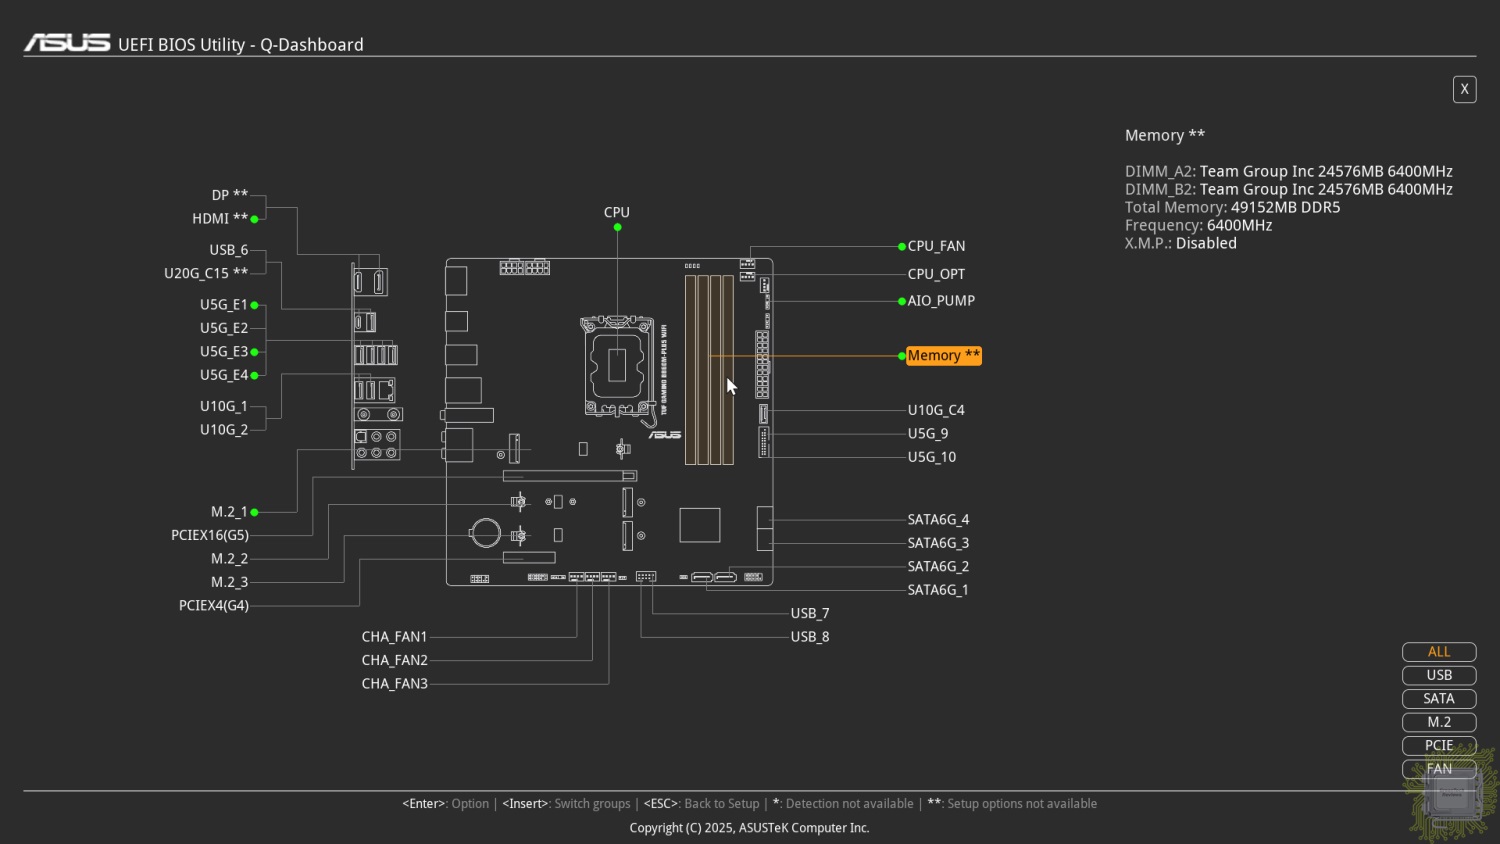Select the SATA6G_1 connector label

pos(938,590)
